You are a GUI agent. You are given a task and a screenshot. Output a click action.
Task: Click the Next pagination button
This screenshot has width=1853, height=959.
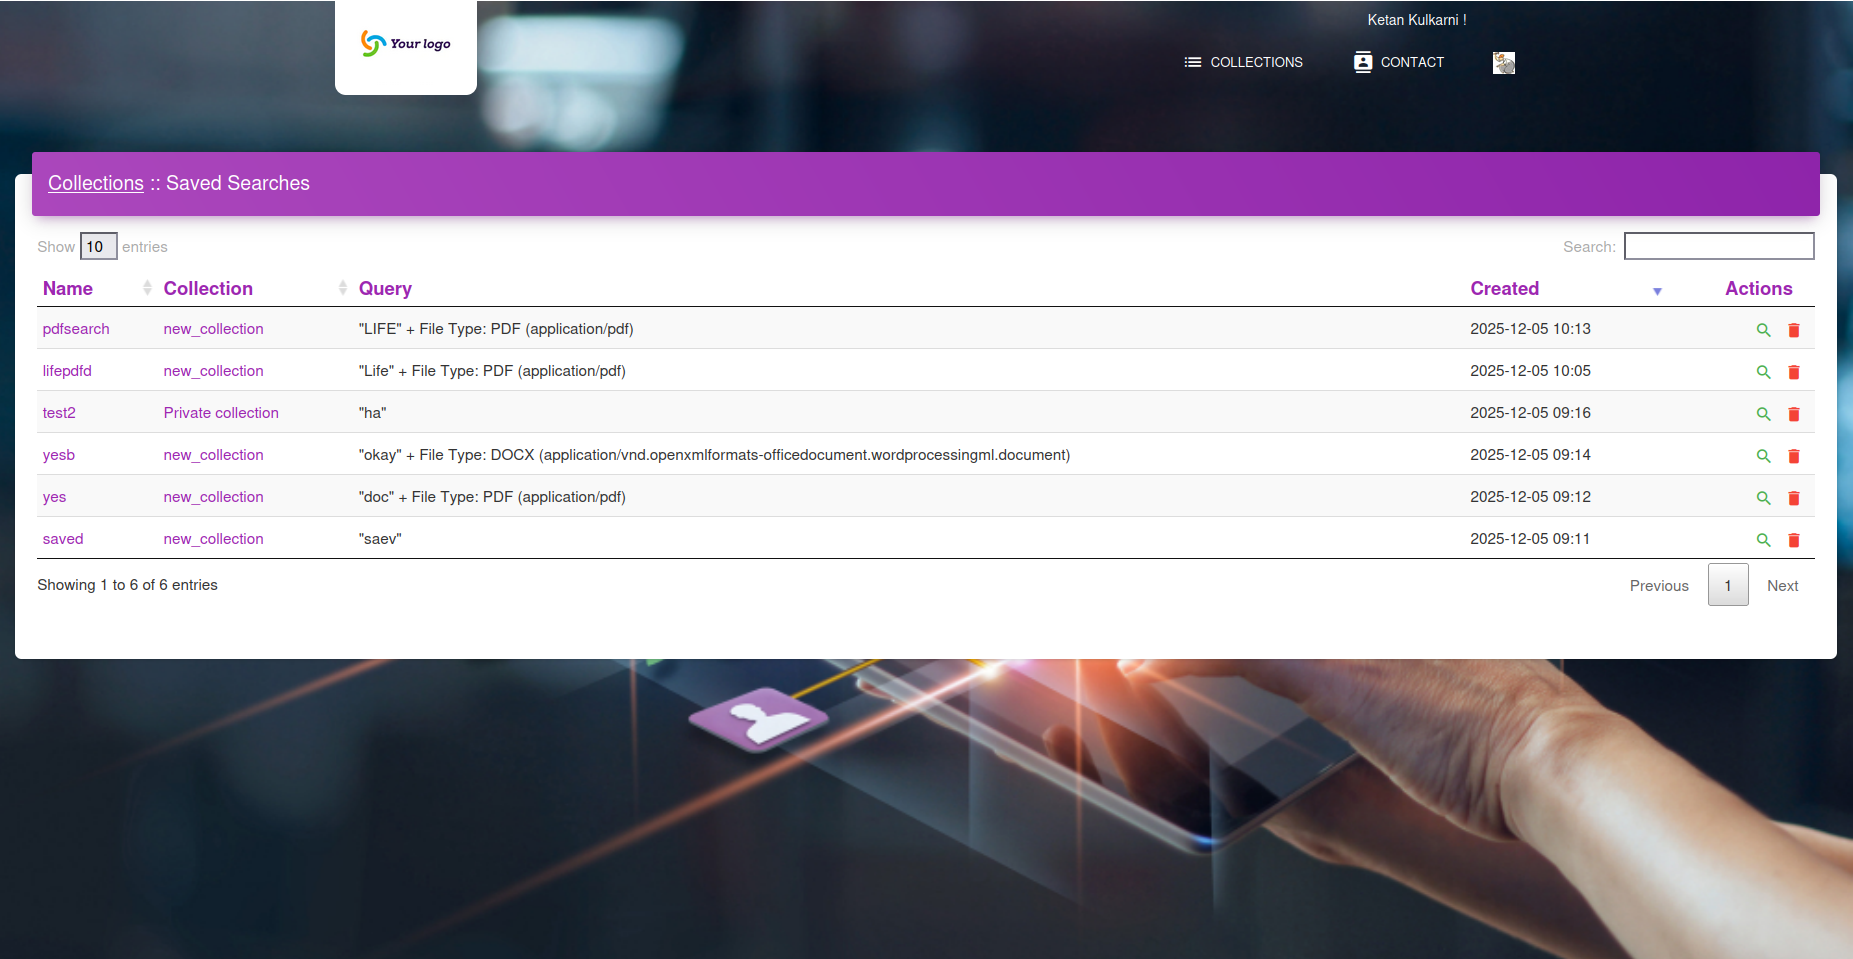click(x=1782, y=586)
